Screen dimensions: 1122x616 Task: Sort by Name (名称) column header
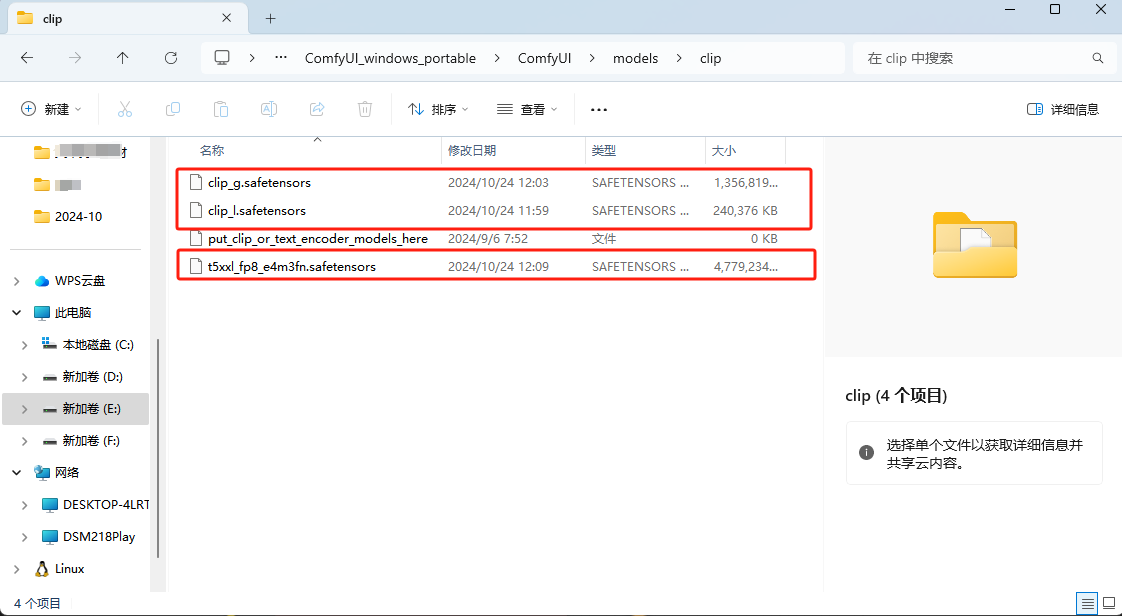(x=212, y=151)
